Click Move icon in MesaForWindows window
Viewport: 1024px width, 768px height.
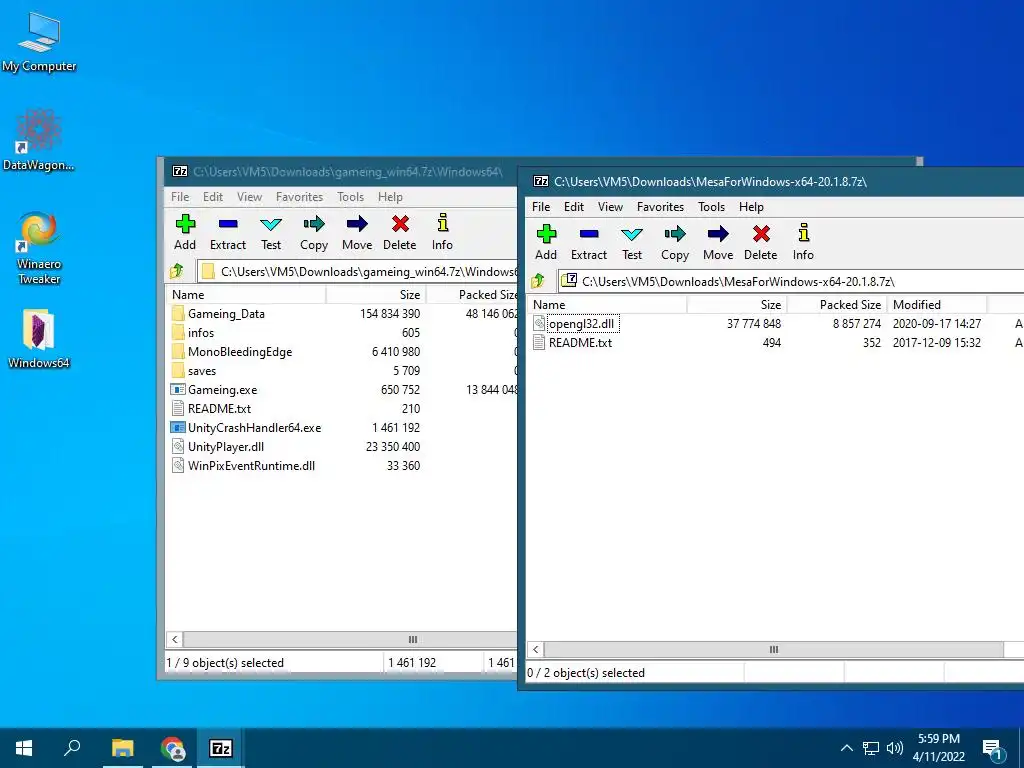718,234
